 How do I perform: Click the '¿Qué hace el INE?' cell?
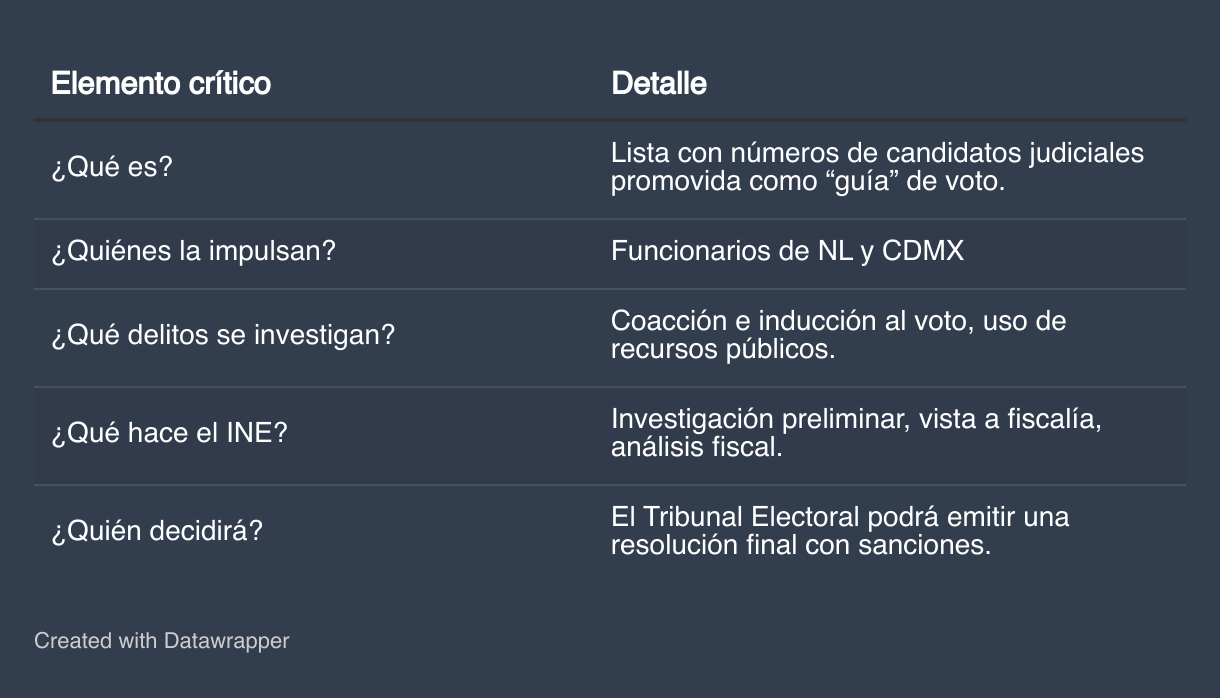tap(169, 433)
